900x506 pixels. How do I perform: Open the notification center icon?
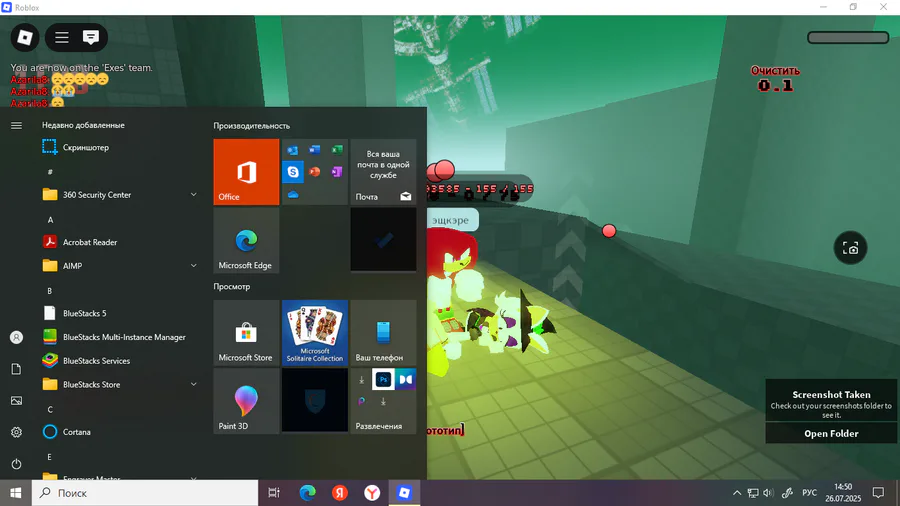pyautogui.click(x=878, y=493)
